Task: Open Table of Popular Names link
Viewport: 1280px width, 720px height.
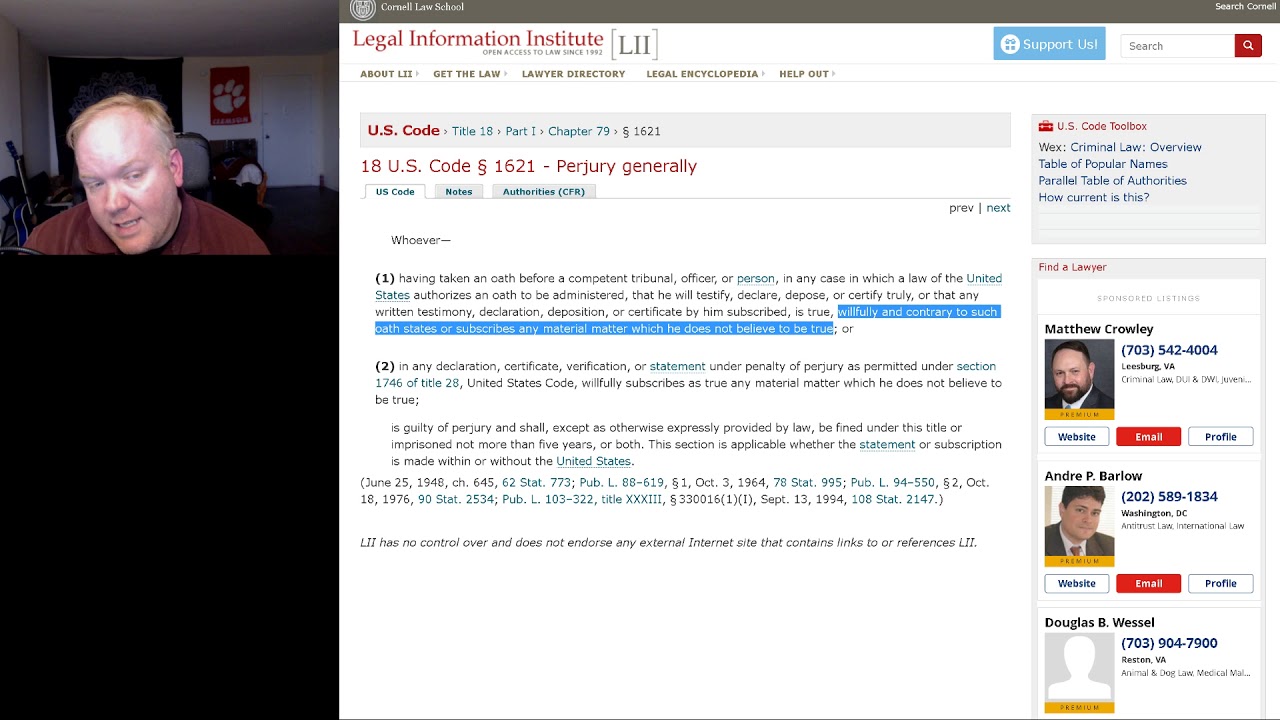Action: (1103, 164)
